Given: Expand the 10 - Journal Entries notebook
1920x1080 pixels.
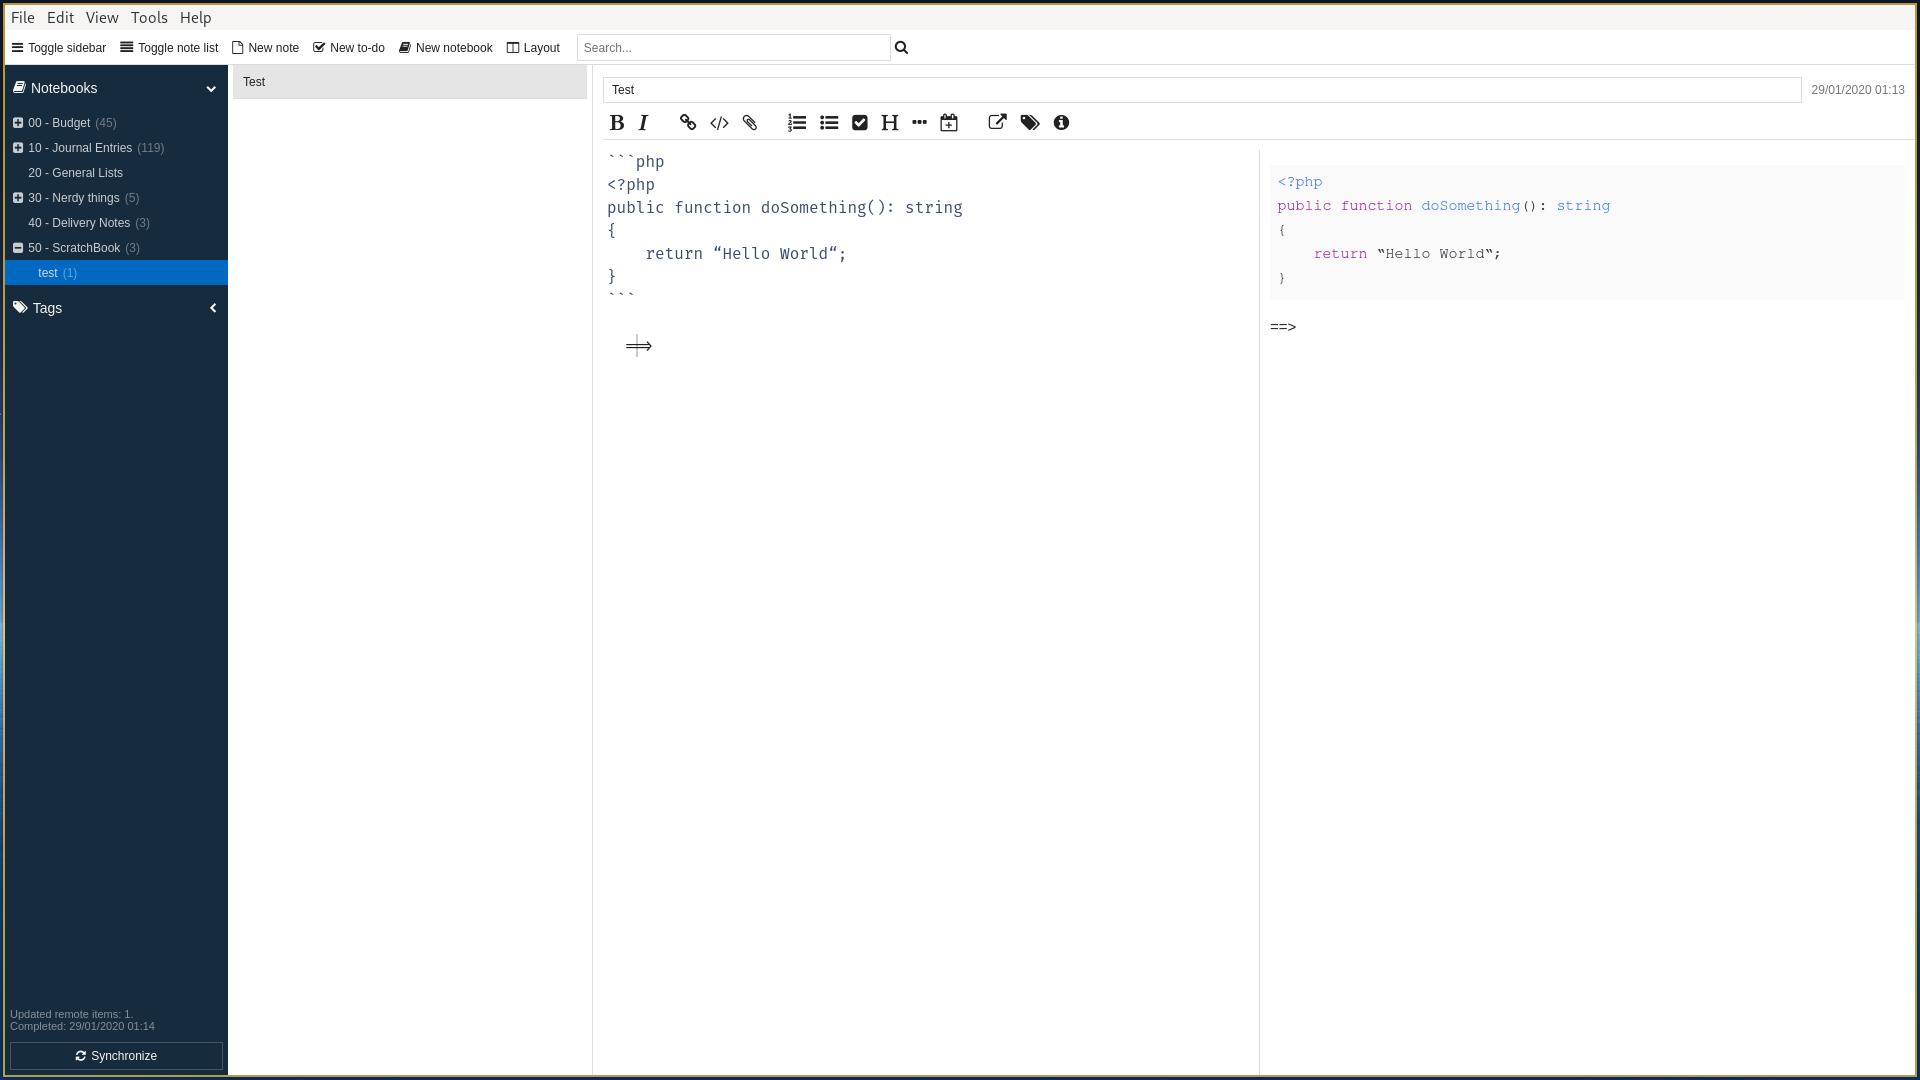Looking at the screenshot, I should (x=18, y=147).
